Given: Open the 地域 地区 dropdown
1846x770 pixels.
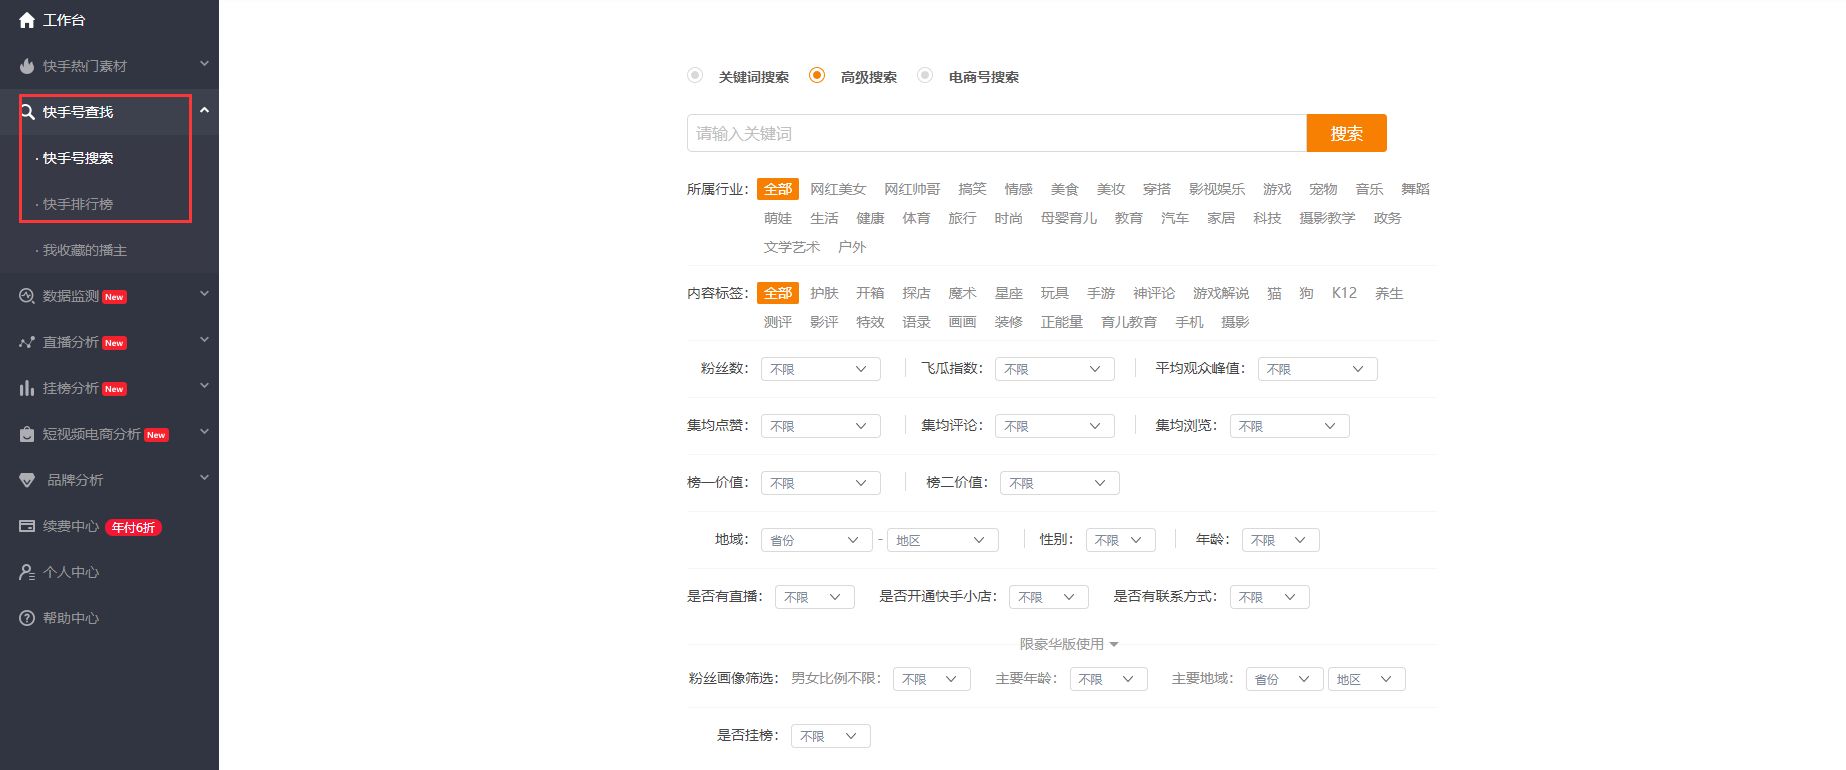Looking at the screenshot, I should pos(943,540).
